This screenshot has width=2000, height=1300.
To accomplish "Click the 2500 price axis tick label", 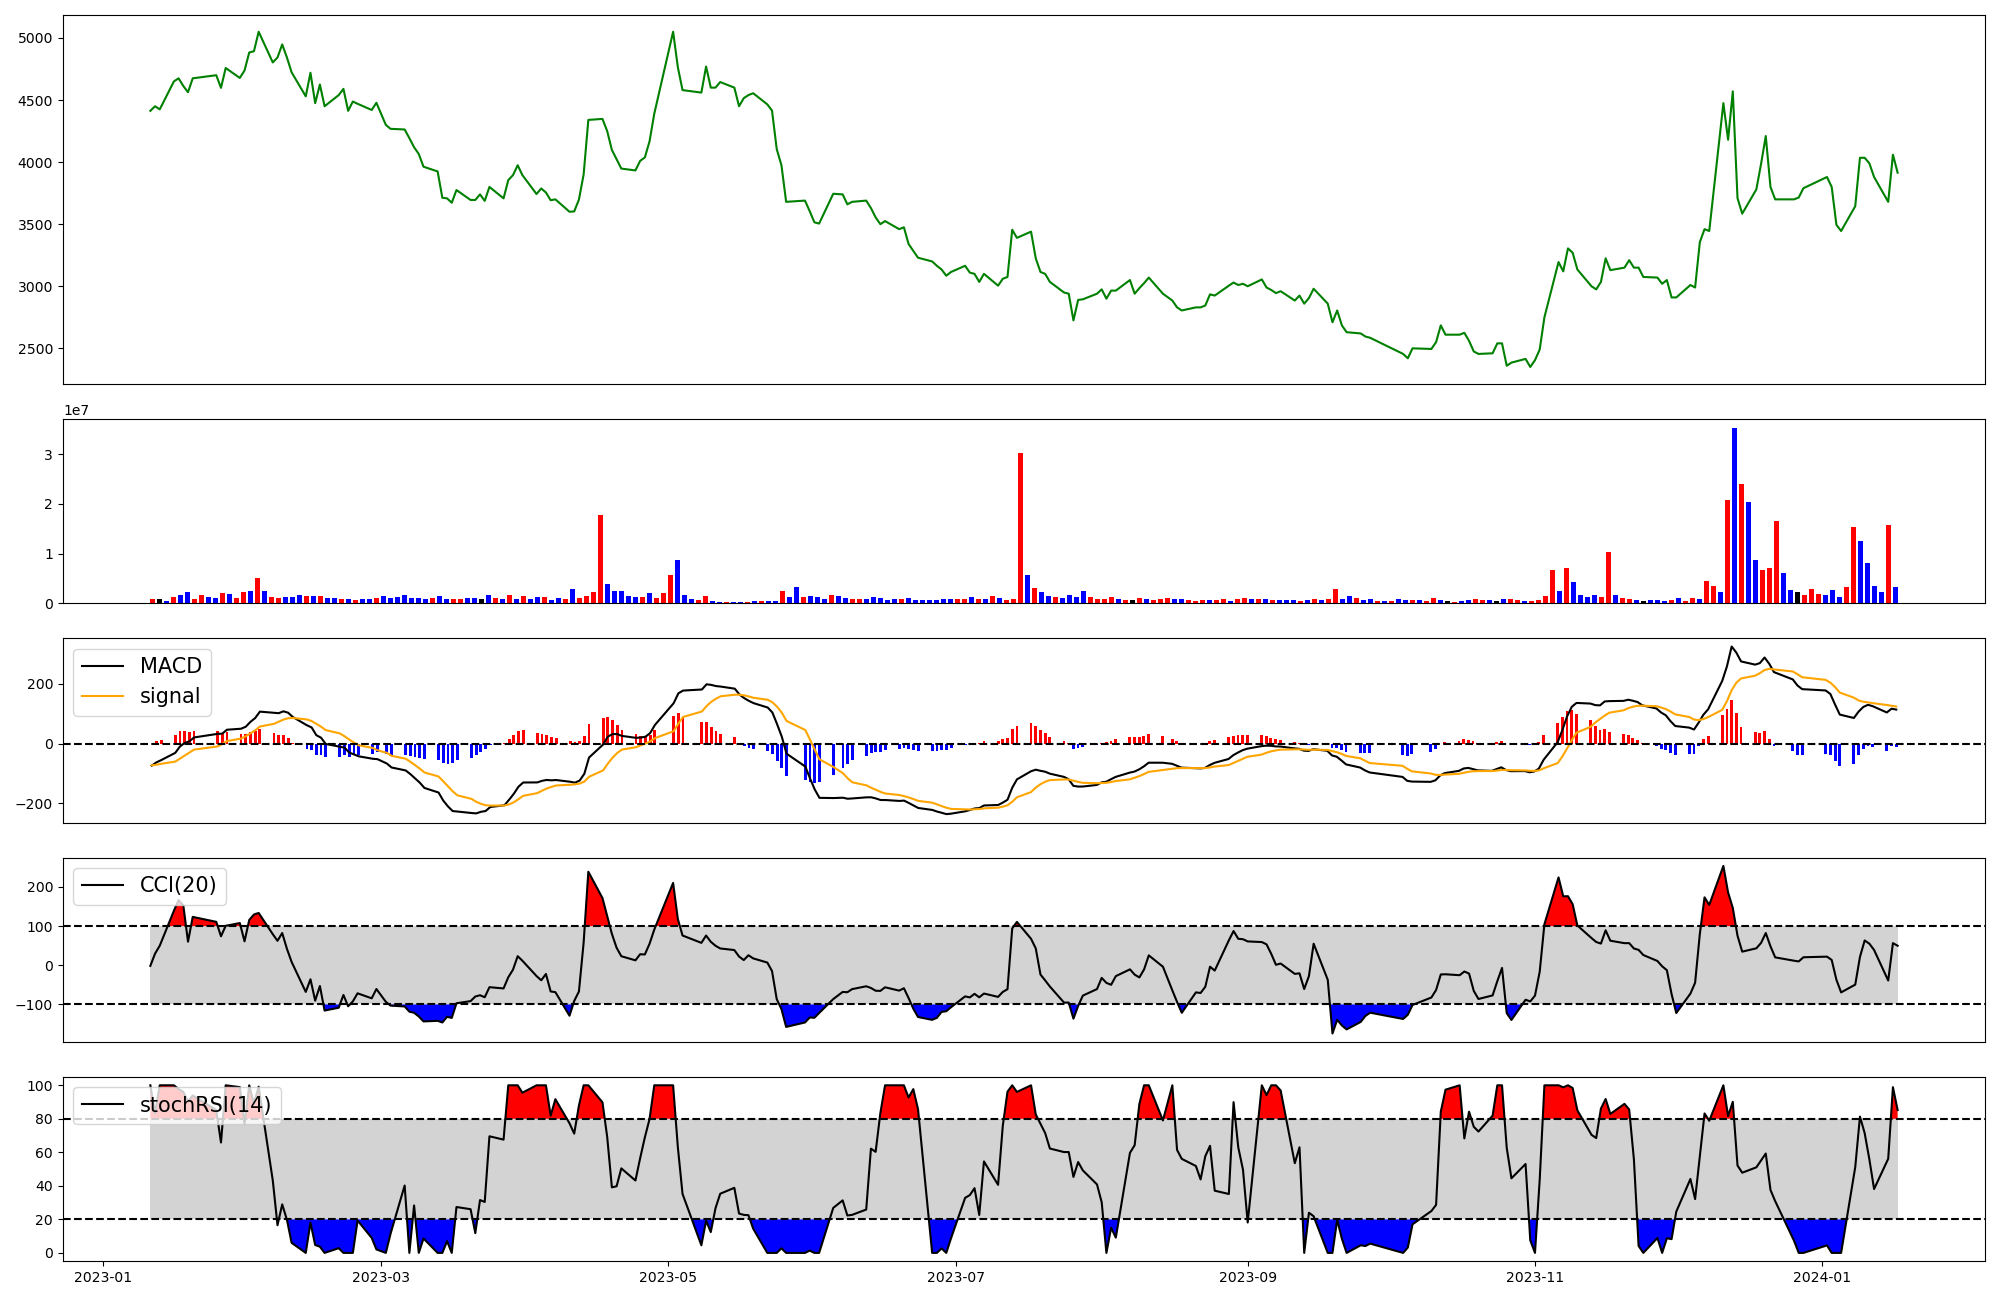I will coord(35,349).
